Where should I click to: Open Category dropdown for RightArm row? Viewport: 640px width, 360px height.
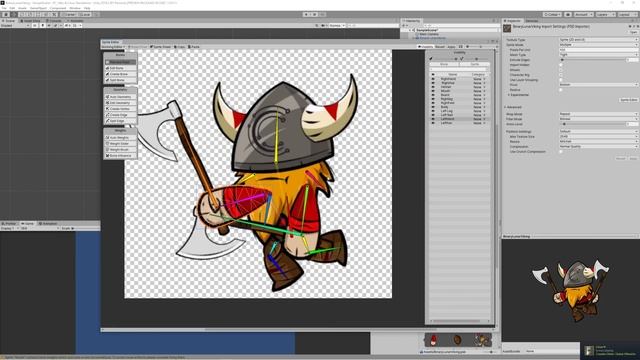tap(479, 83)
